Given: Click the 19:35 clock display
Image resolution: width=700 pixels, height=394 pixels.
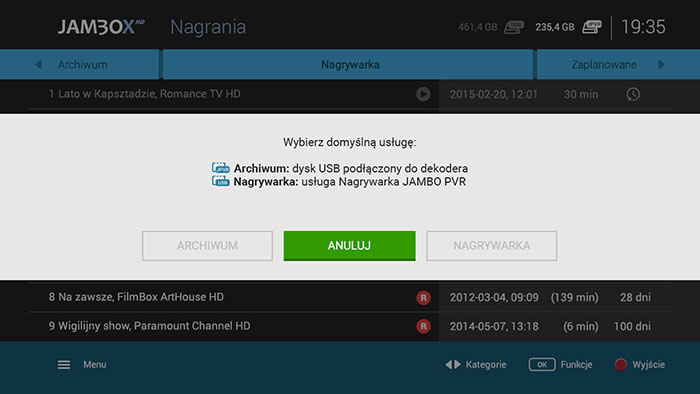Looking at the screenshot, I should pyautogui.click(x=643, y=27).
